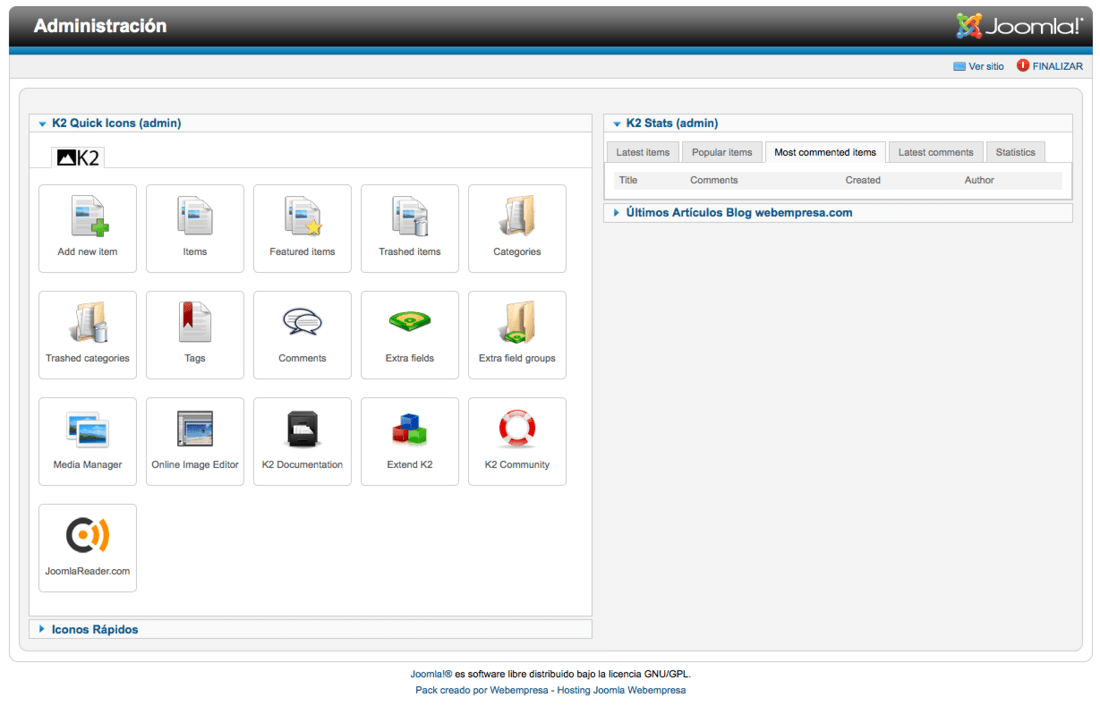
Task: Click the K2 logo tab
Action: pyautogui.click(x=78, y=157)
